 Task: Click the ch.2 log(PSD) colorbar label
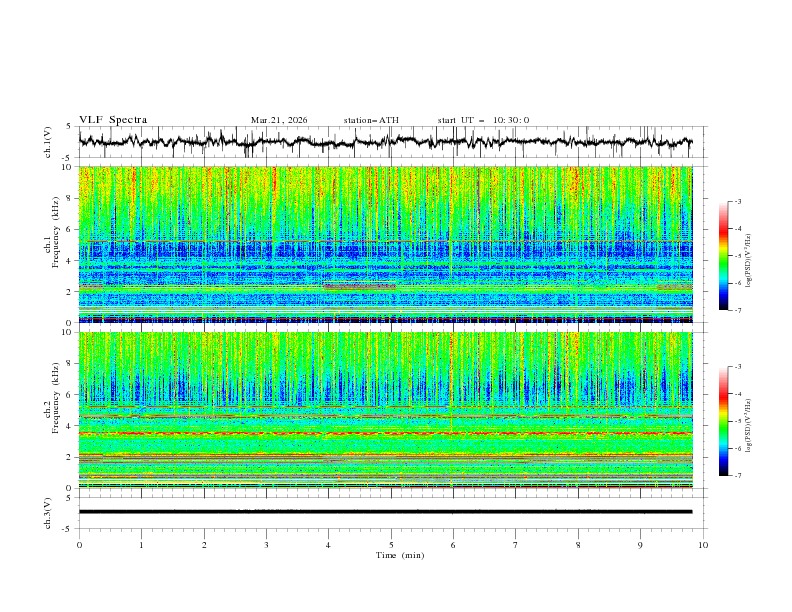(x=748, y=425)
